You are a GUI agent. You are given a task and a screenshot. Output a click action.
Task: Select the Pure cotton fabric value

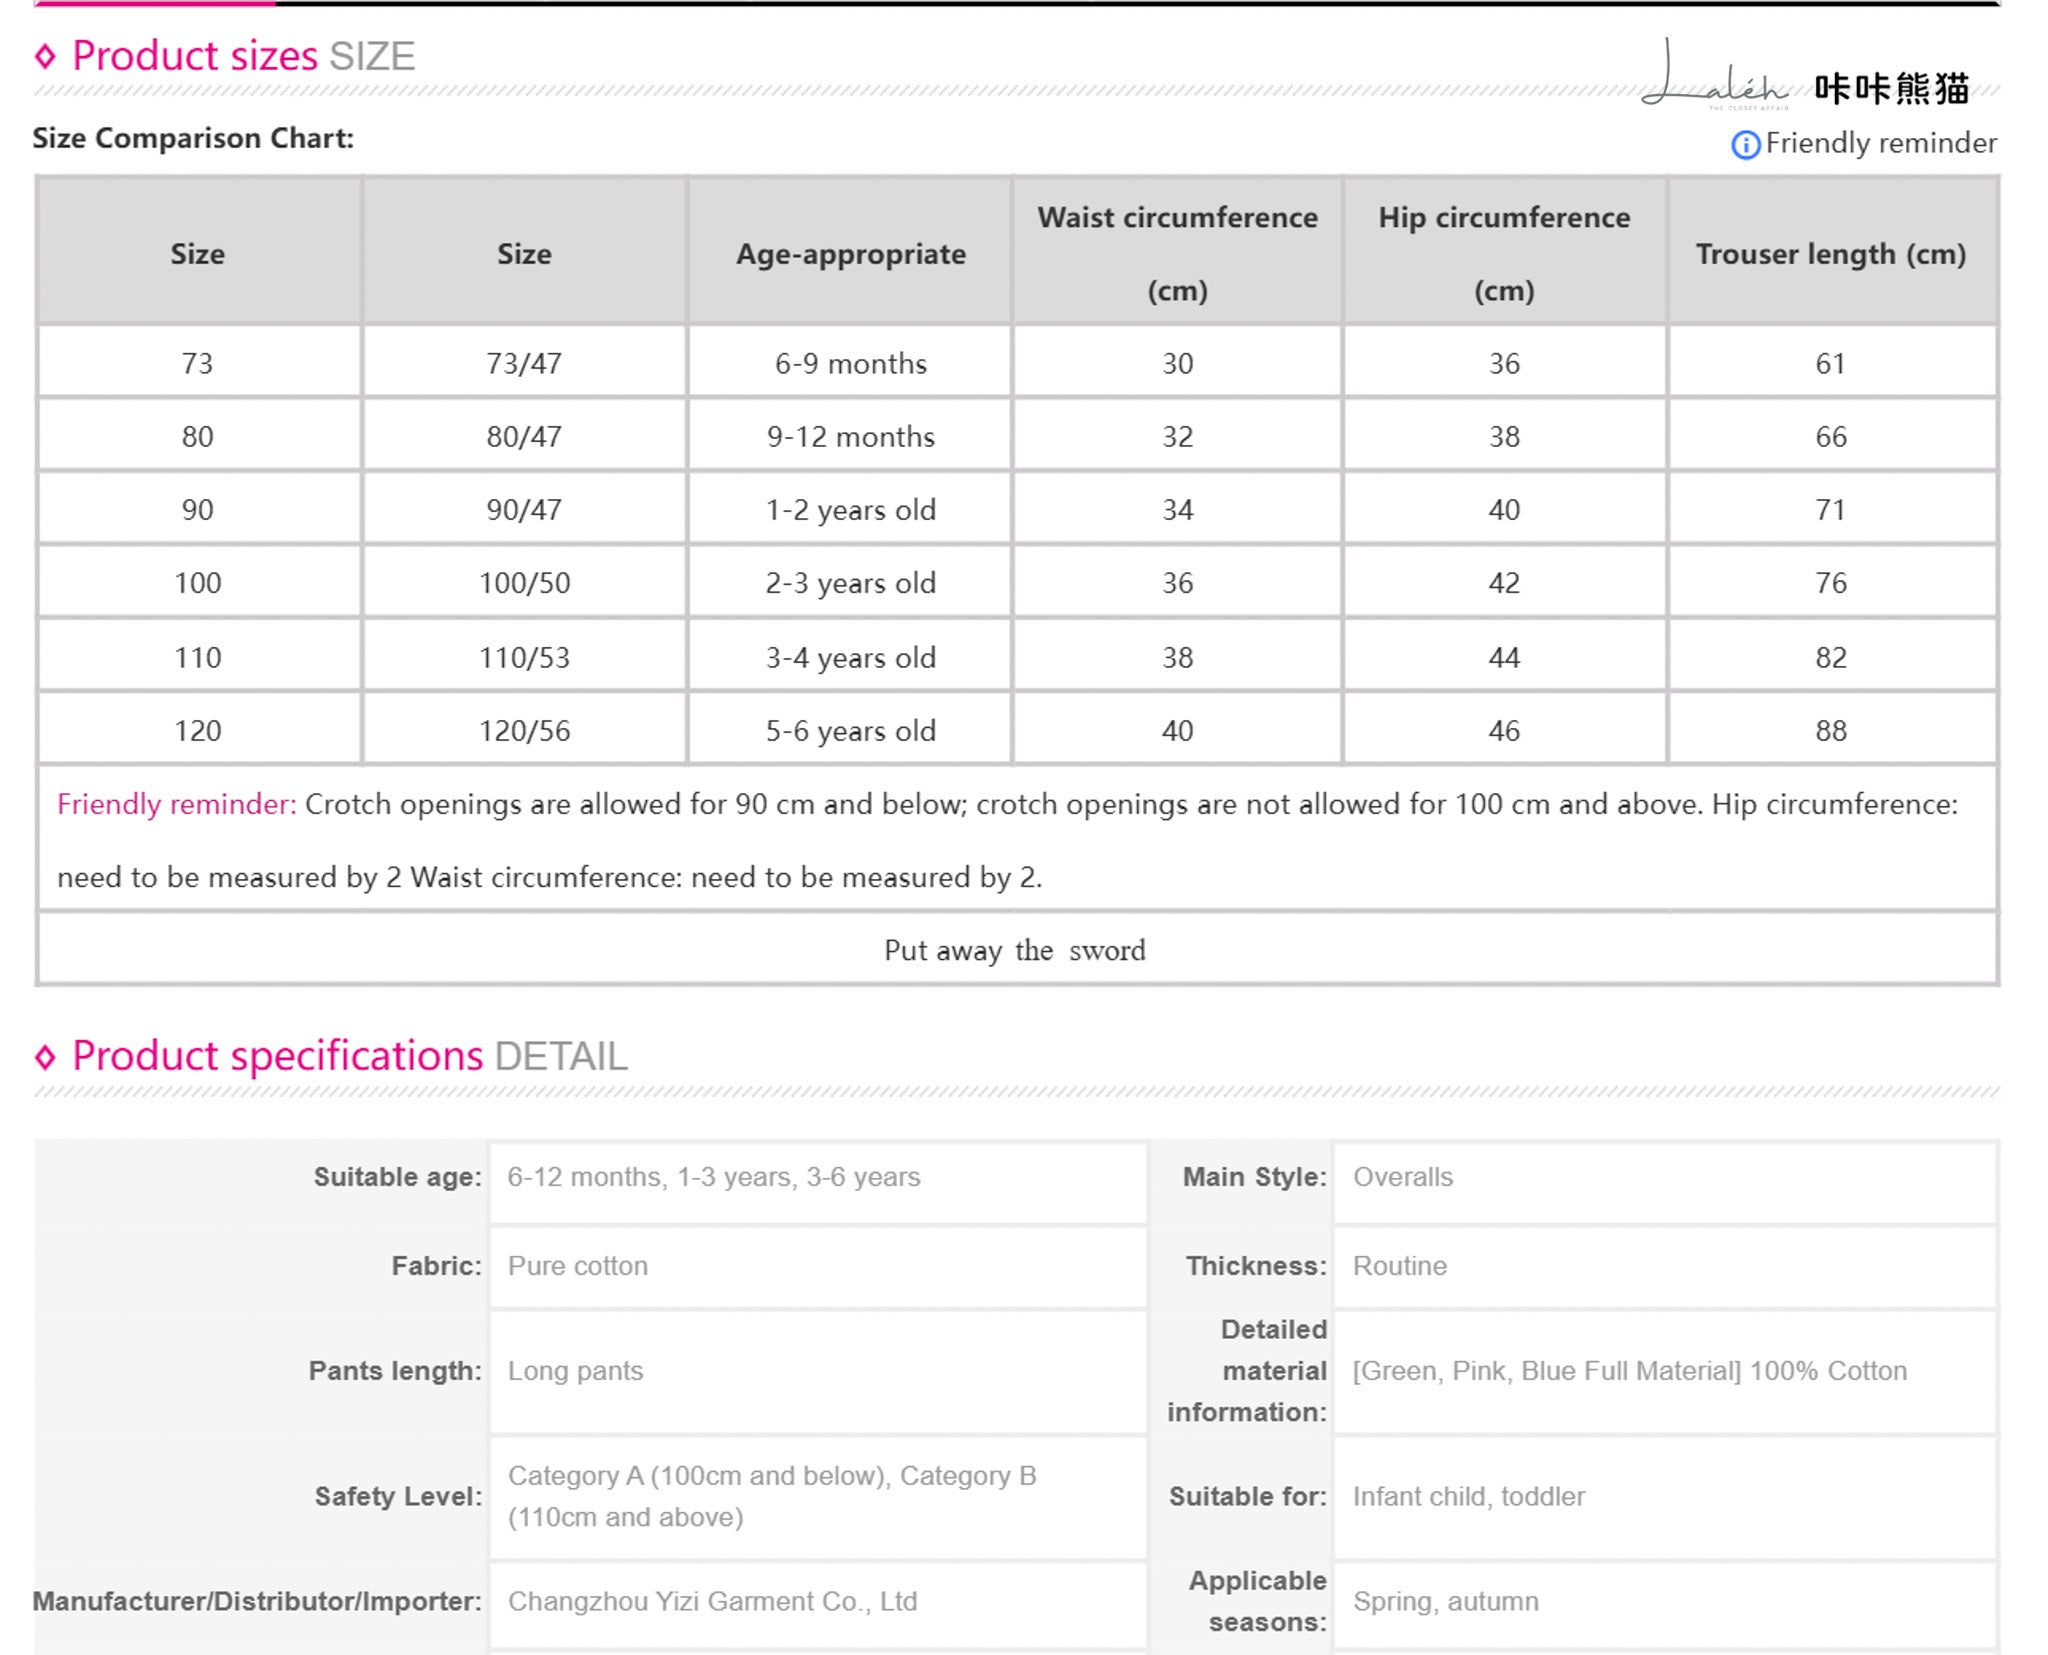(x=578, y=1266)
